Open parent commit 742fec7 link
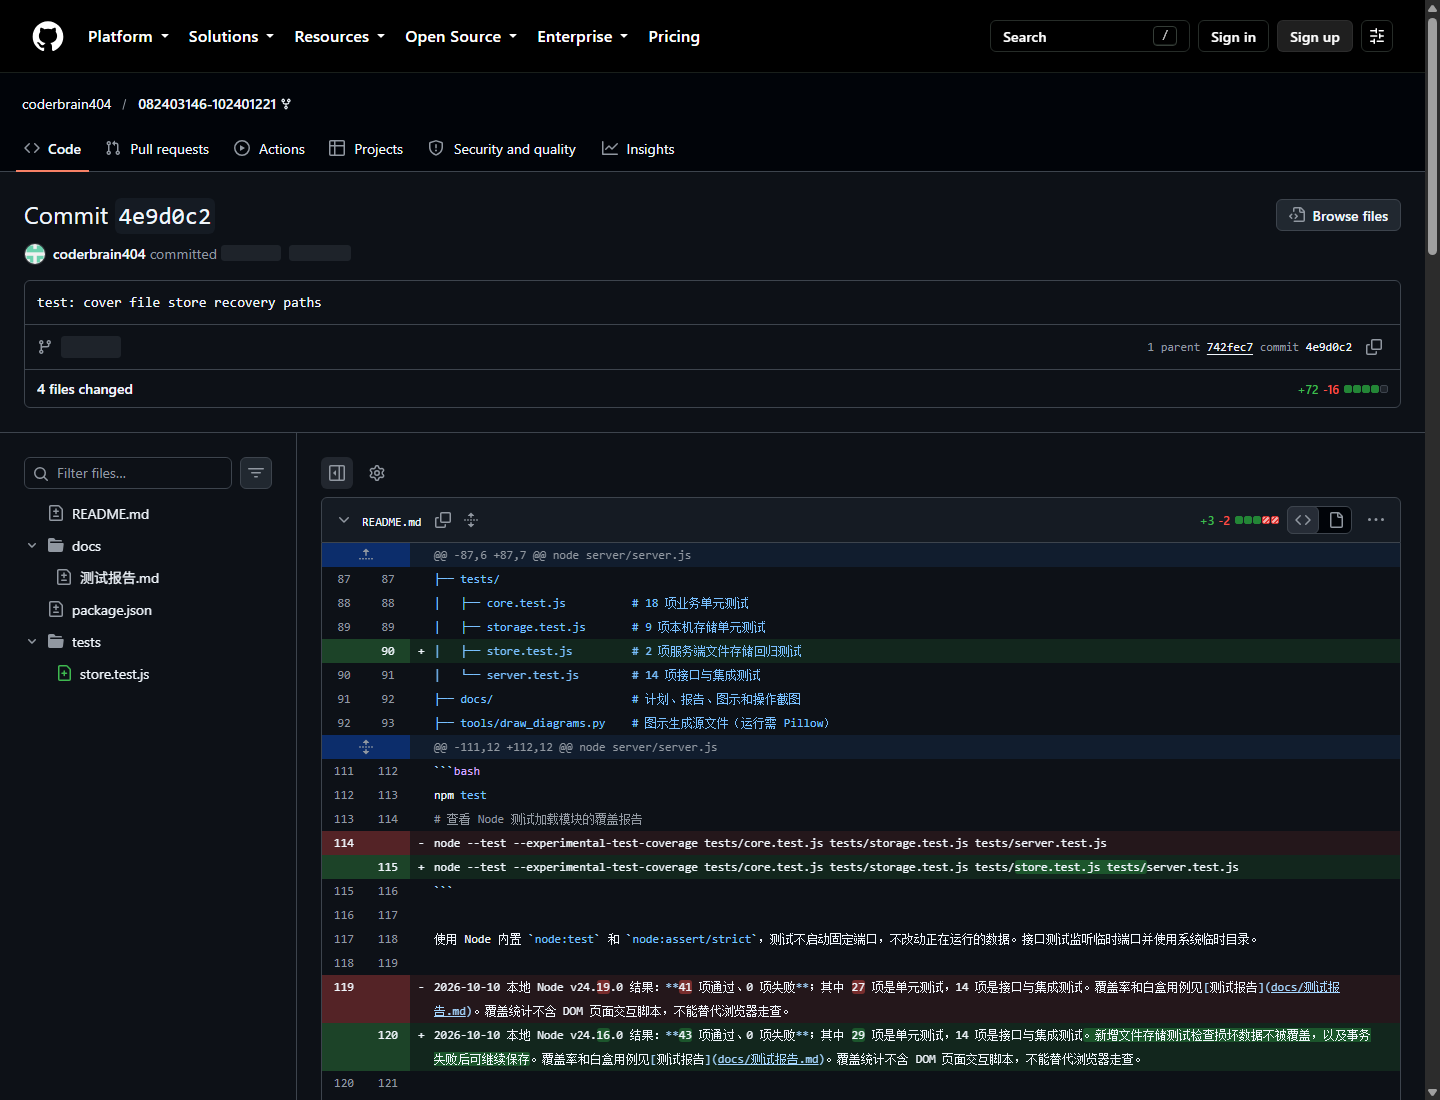The width and height of the screenshot is (1440, 1100). (x=1230, y=348)
